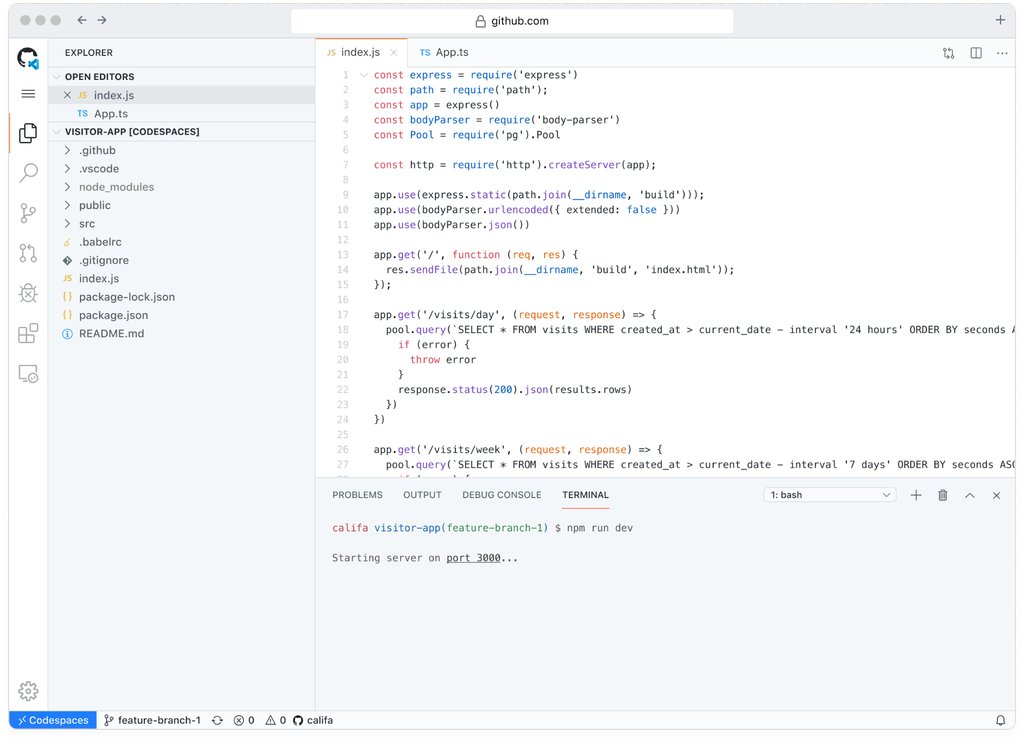This screenshot has width=1024, height=743.
Task: Kill the terminal with trash icon
Action: [x=943, y=496]
